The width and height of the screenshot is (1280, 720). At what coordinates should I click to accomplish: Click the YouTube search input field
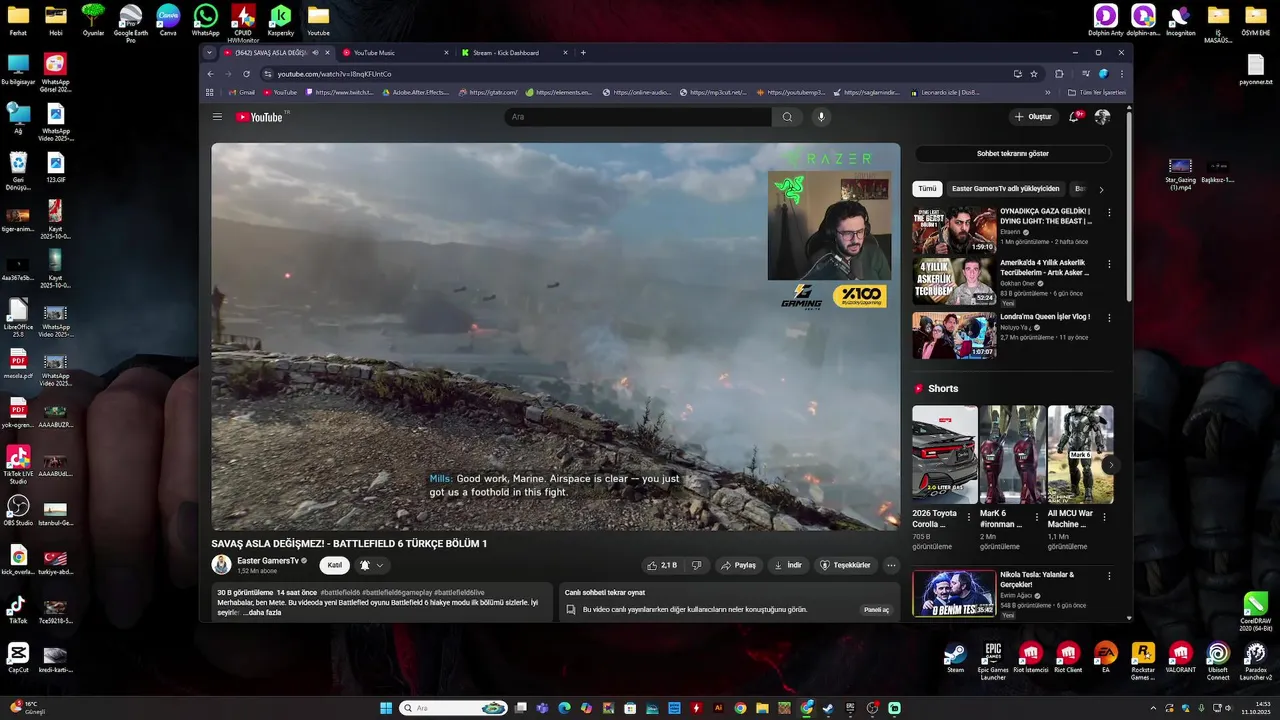[638, 117]
